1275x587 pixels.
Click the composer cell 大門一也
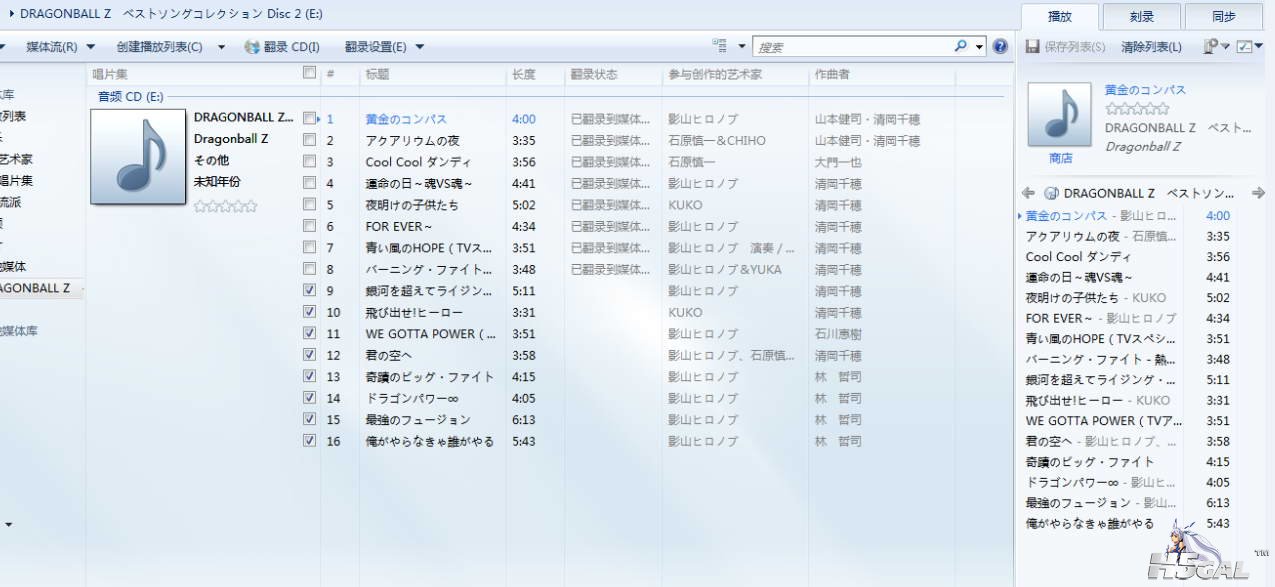838,161
